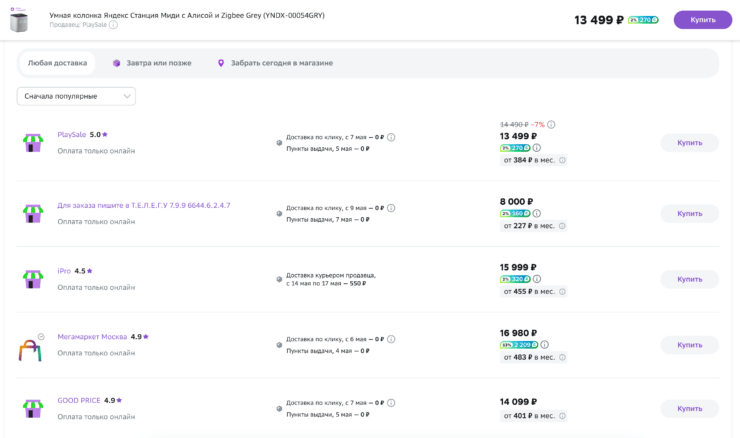Click the Yandex Station product thumbnail

point(19,20)
